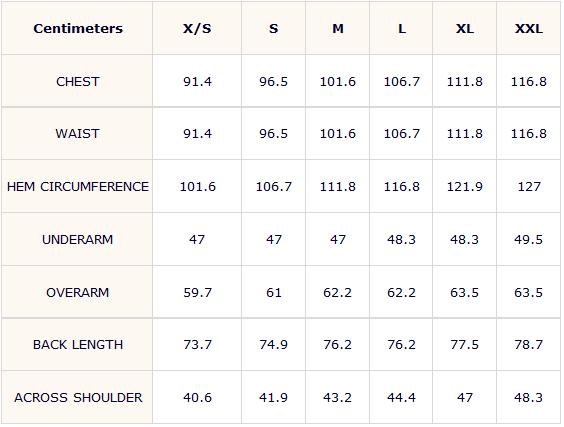
Task: Select the ACROSS SHOULDER row label
Action: [78, 398]
